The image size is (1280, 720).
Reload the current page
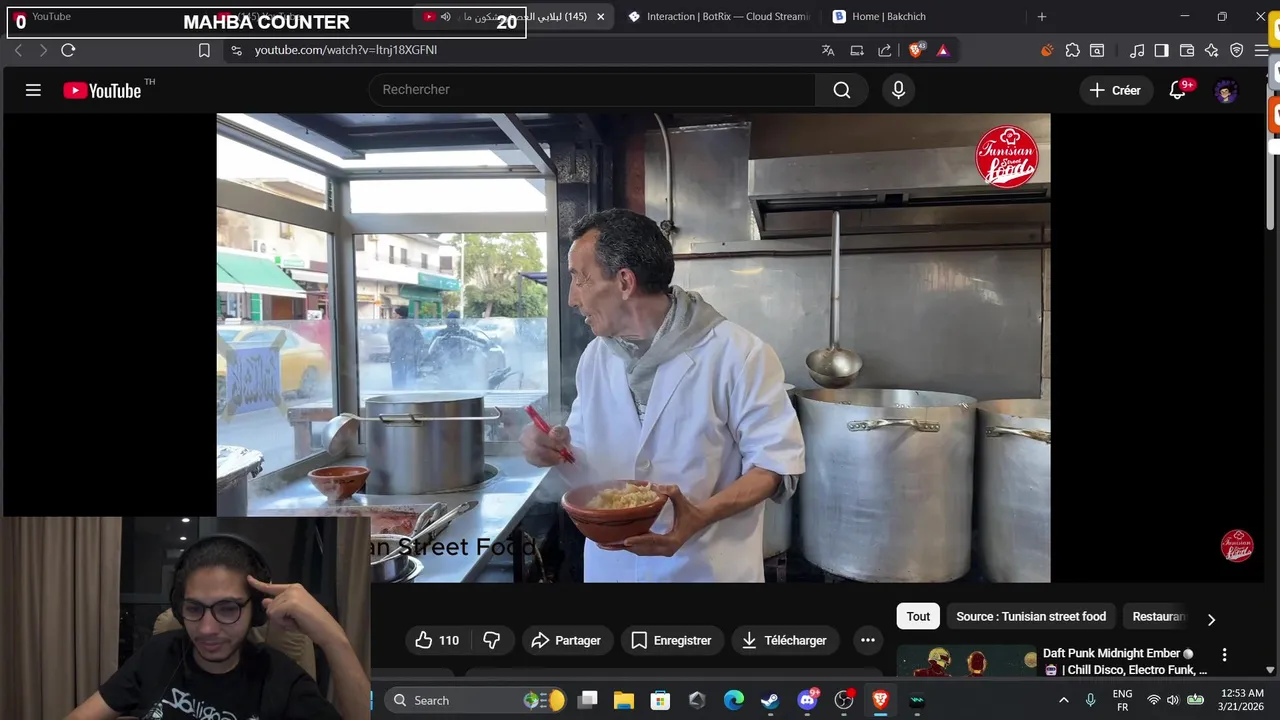point(68,50)
